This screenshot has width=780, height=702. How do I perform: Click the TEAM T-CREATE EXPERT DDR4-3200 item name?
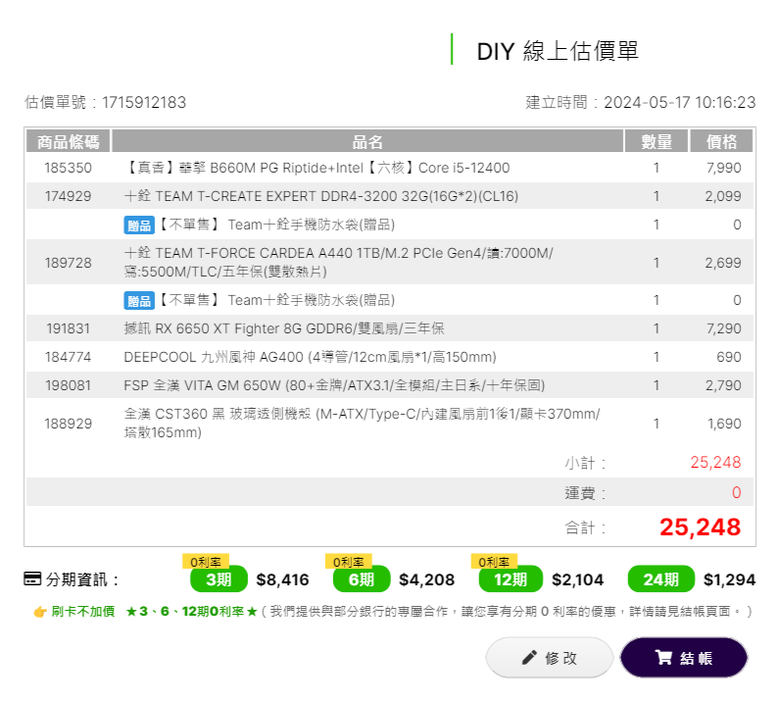[x=321, y=196]
